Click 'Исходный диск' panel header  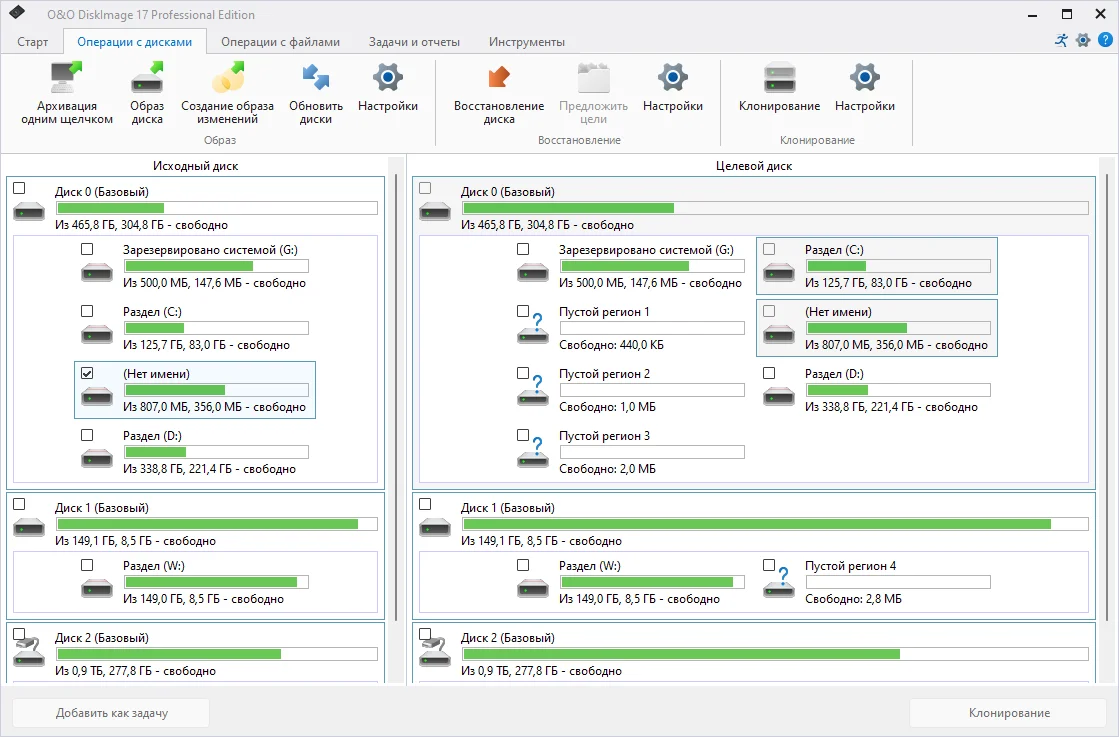(x=196, y=166)
